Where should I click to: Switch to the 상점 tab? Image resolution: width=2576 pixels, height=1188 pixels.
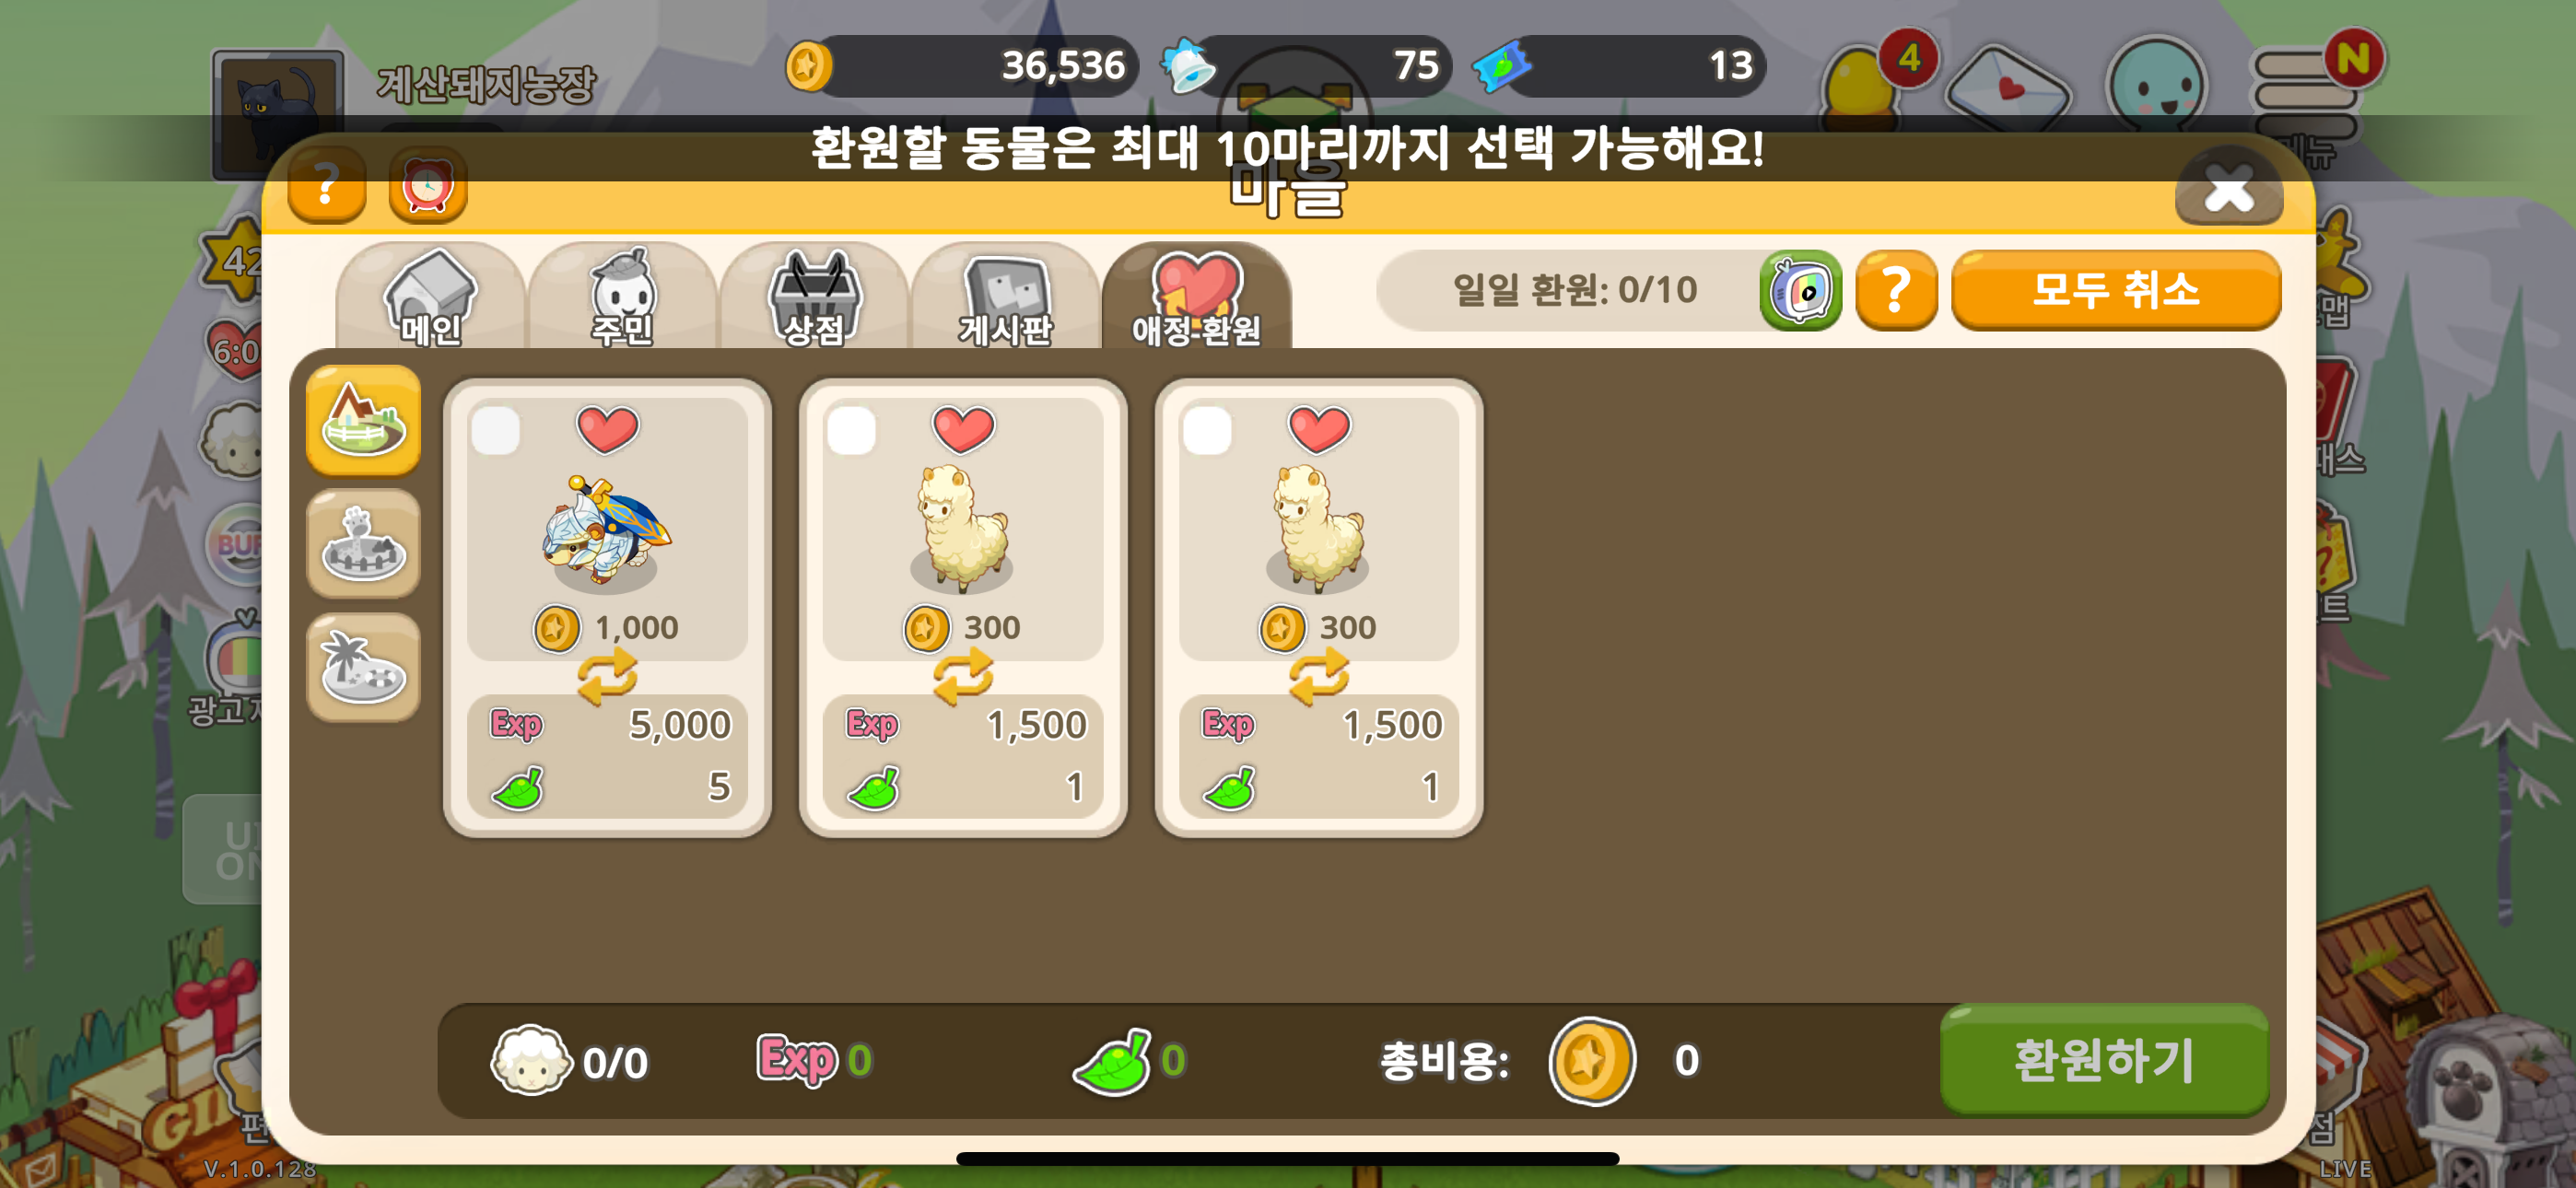(814, 297)
